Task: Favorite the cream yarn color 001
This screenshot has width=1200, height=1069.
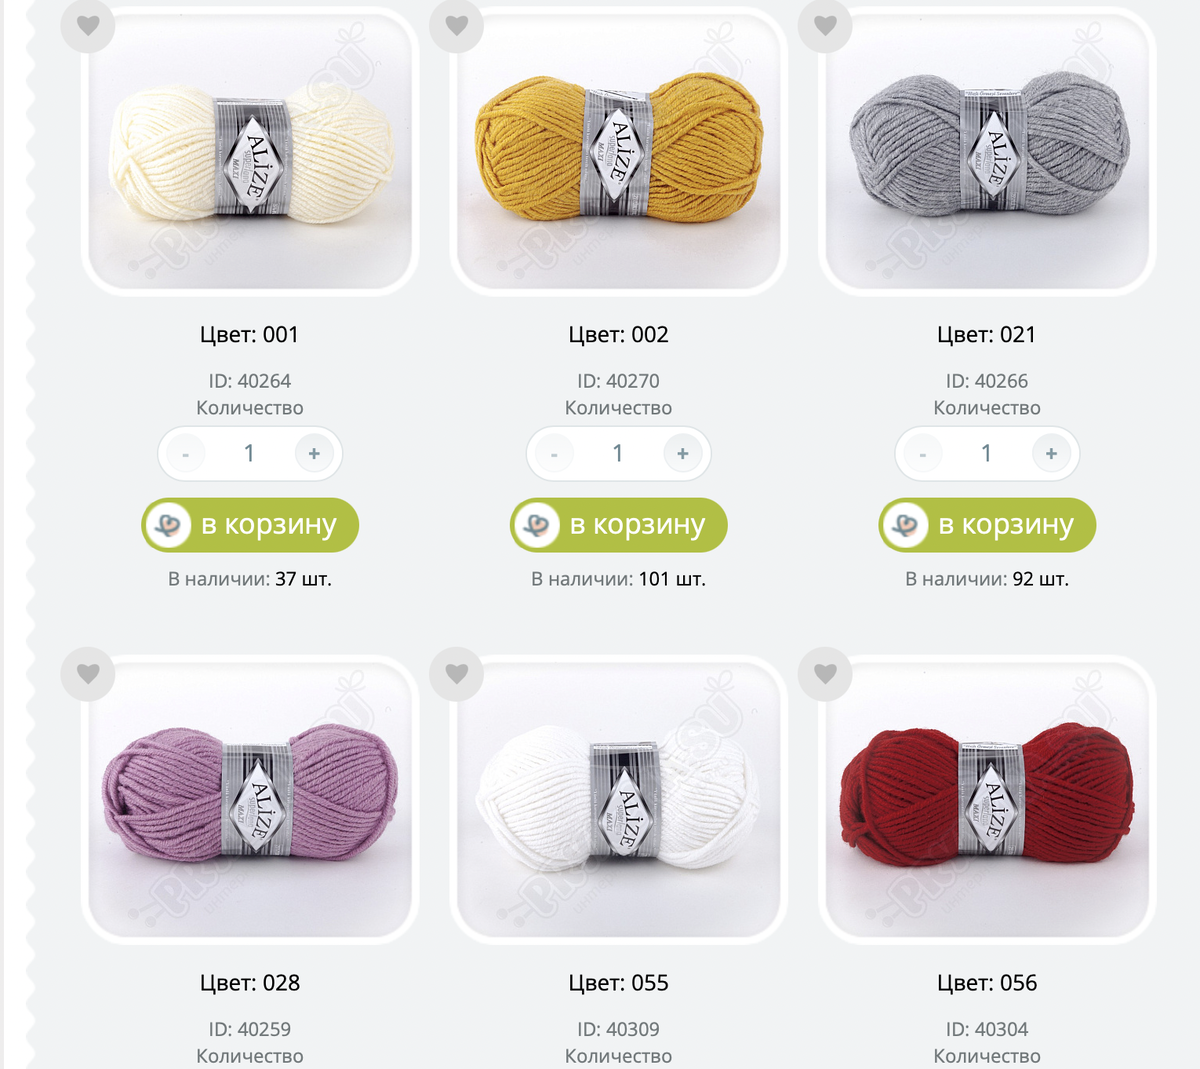Action: click(x=88, y=25)
